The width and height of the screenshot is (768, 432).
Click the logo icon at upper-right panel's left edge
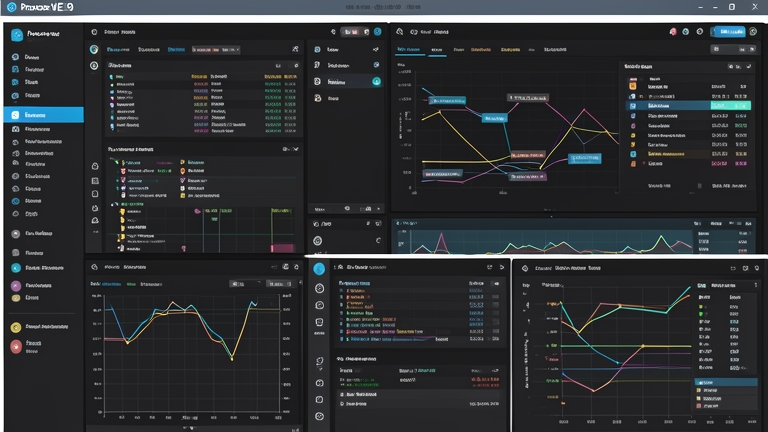[x=400, y=31]
